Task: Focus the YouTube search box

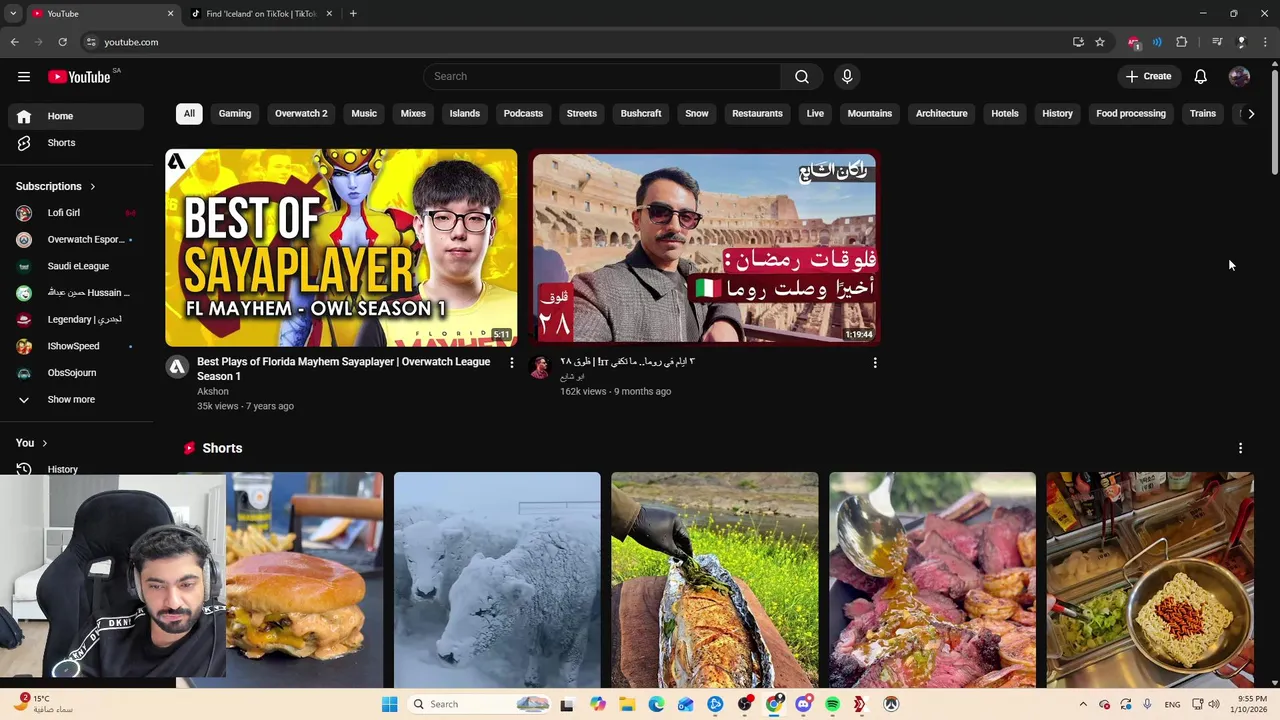Action: (602, 76)
